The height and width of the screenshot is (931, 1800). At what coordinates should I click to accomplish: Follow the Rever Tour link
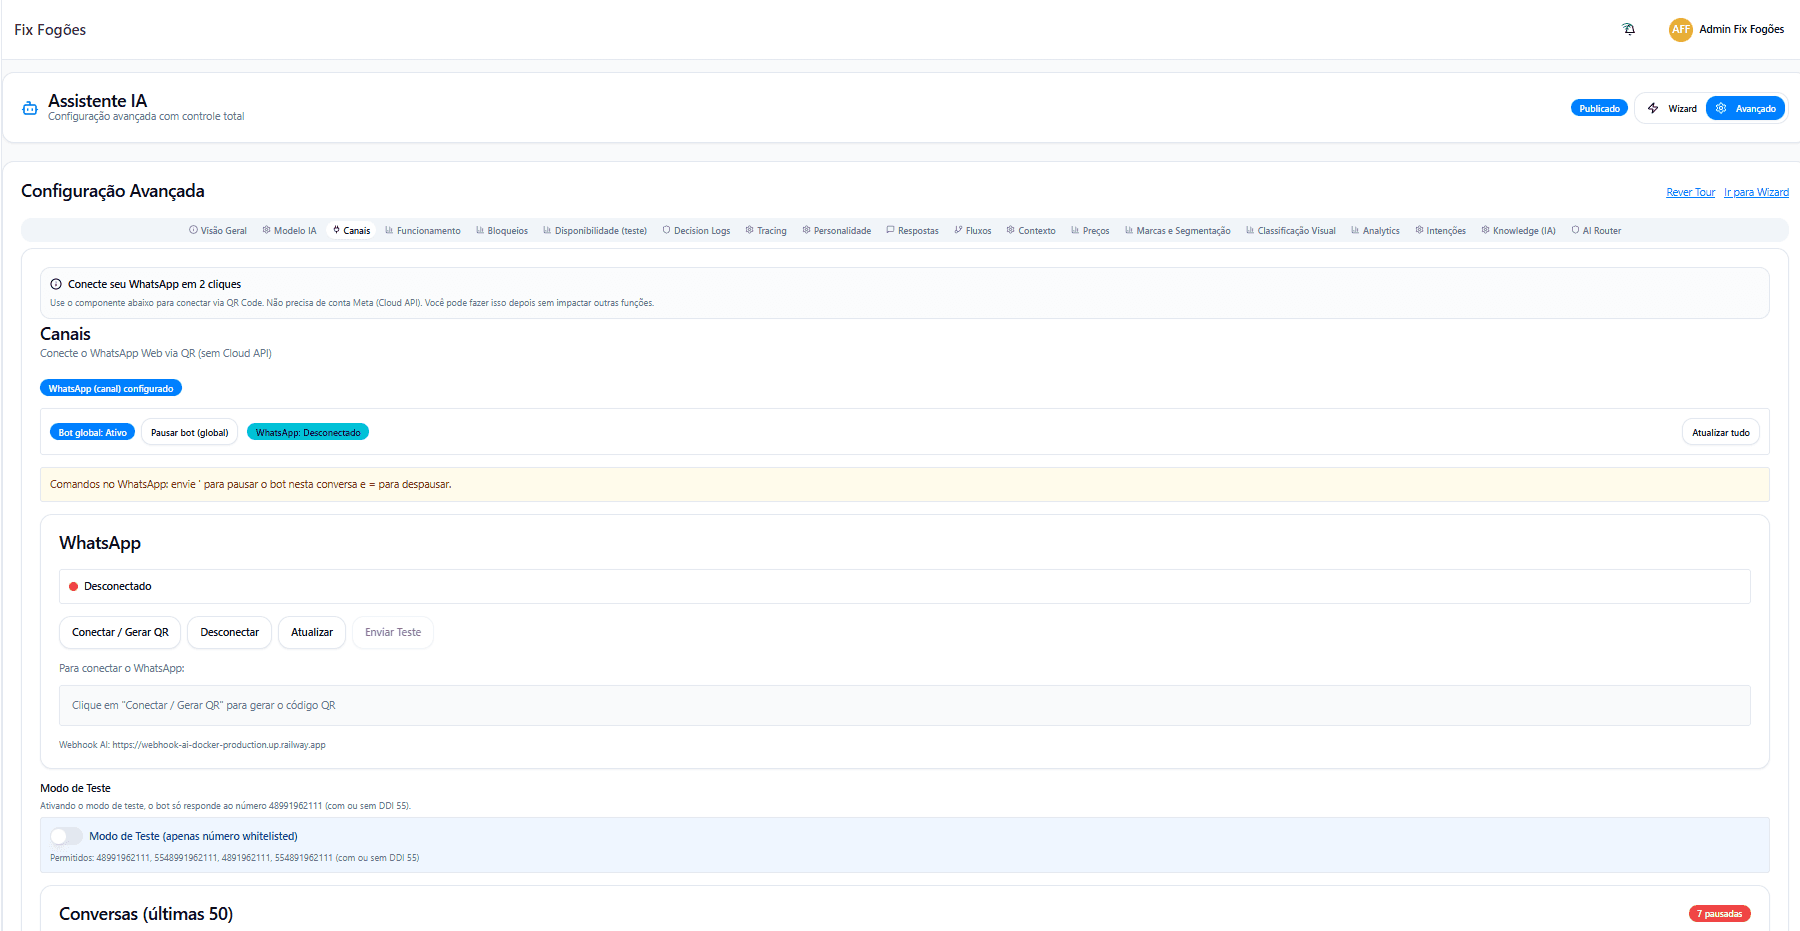click(1690, 192)
